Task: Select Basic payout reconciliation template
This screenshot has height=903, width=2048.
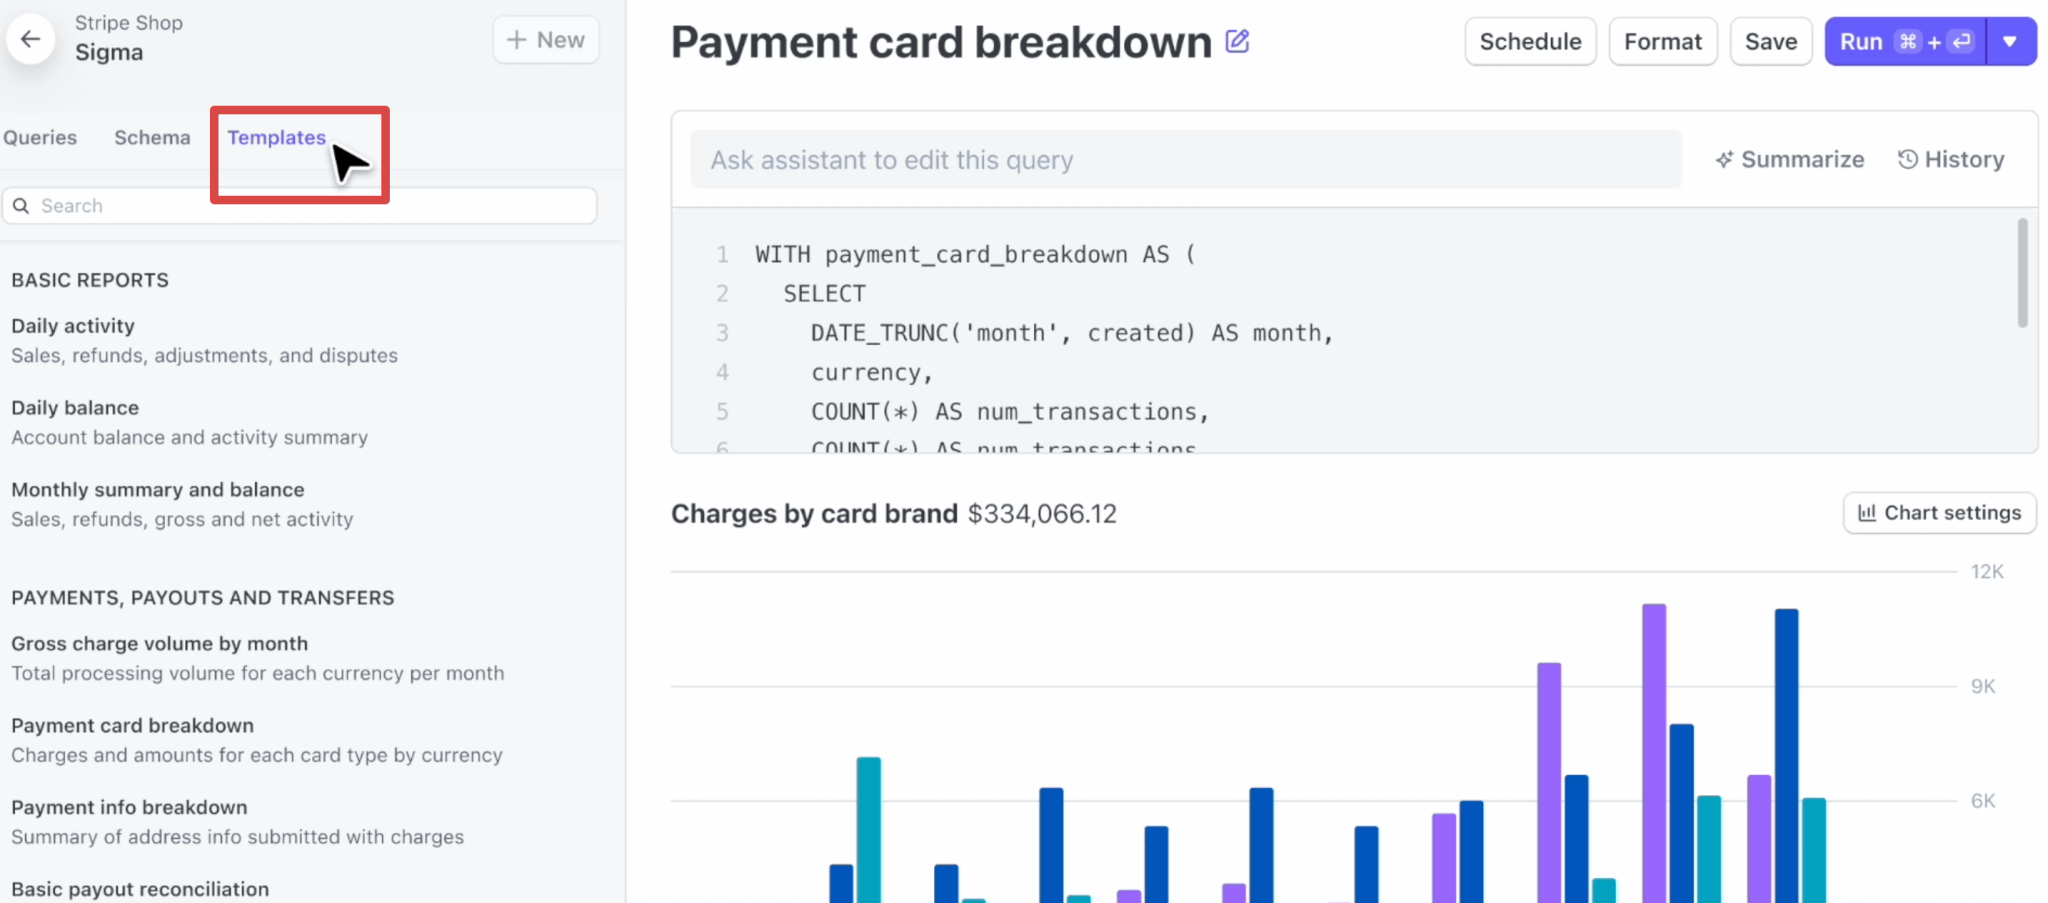Action: click(x=140, y=888)
